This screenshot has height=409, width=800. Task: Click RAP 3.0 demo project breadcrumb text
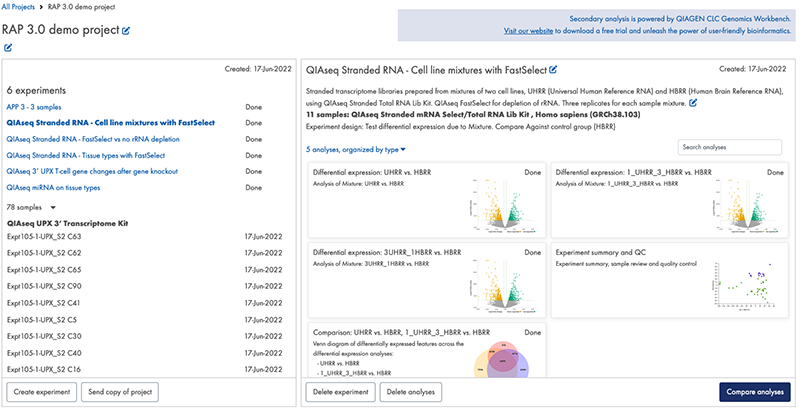[x=81, y=7]
